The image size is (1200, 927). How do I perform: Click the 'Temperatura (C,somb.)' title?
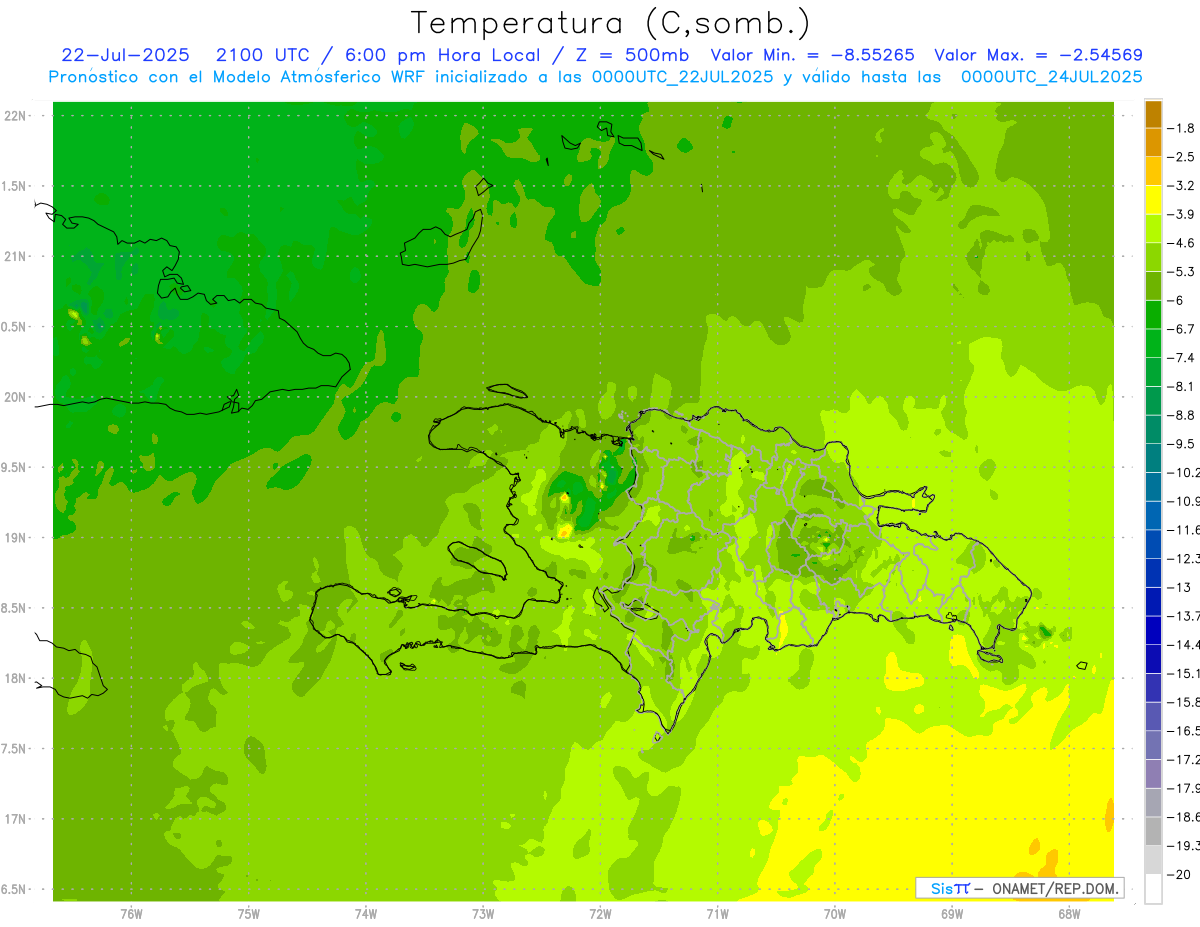[610, 23]
